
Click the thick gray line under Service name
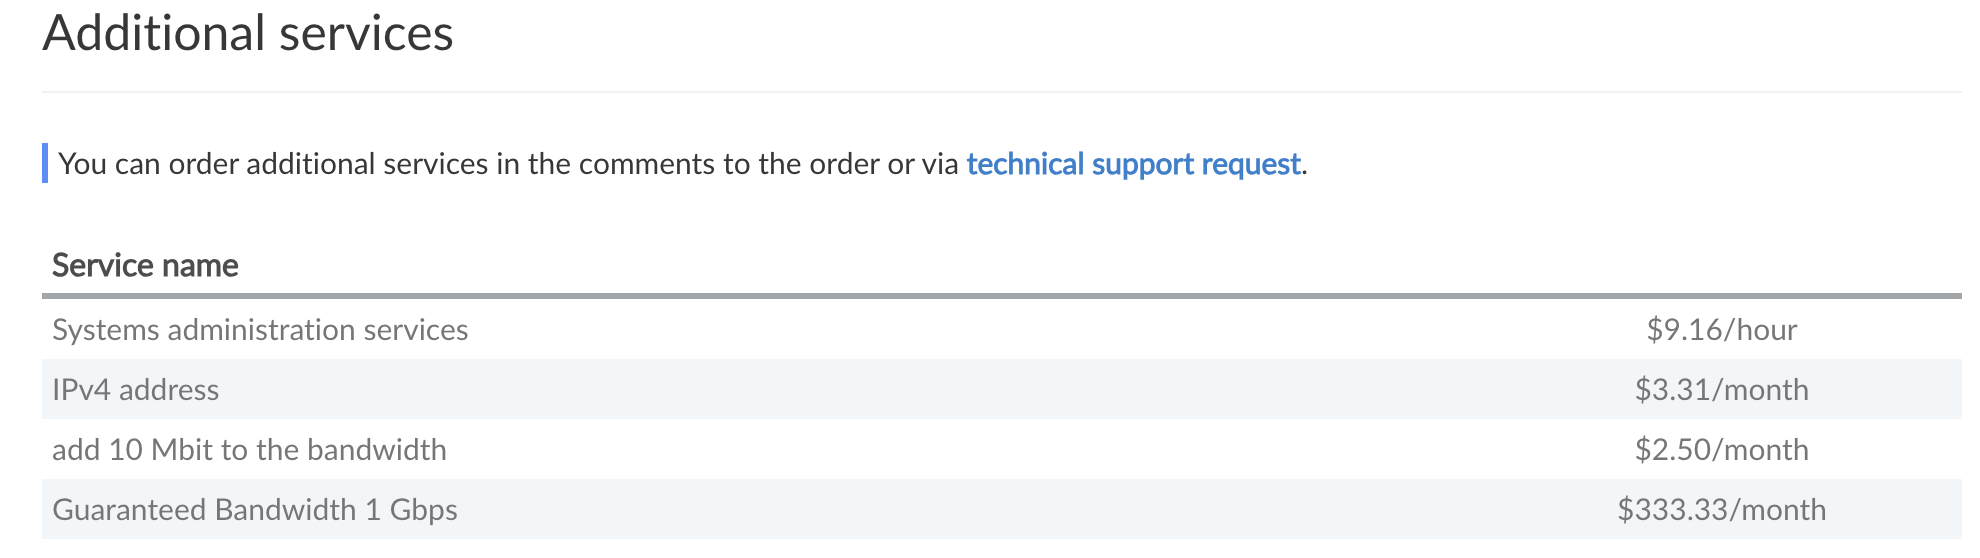coord(1000,296)
